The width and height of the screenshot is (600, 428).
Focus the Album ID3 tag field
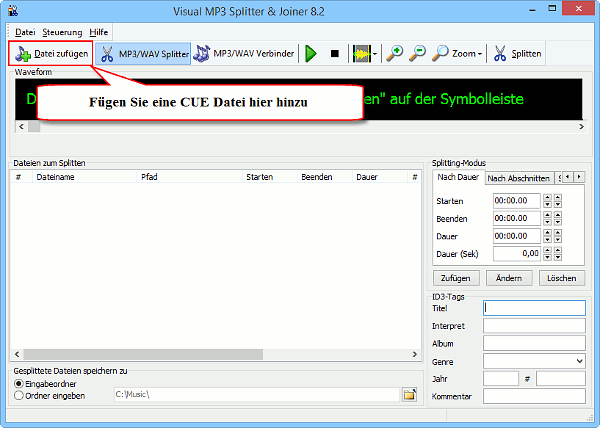(x=534, y=343)
